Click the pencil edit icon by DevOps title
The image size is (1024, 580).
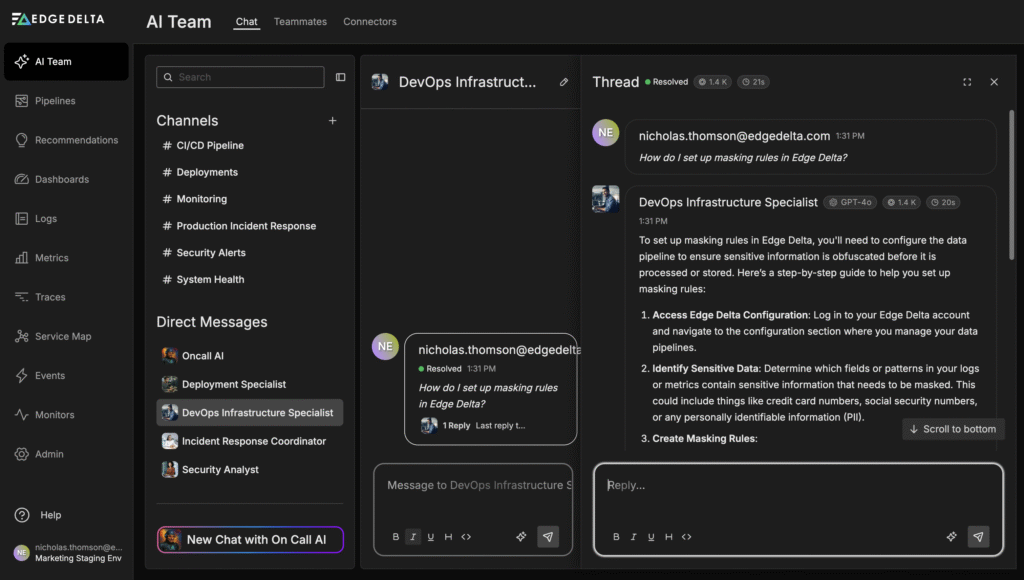564,83
